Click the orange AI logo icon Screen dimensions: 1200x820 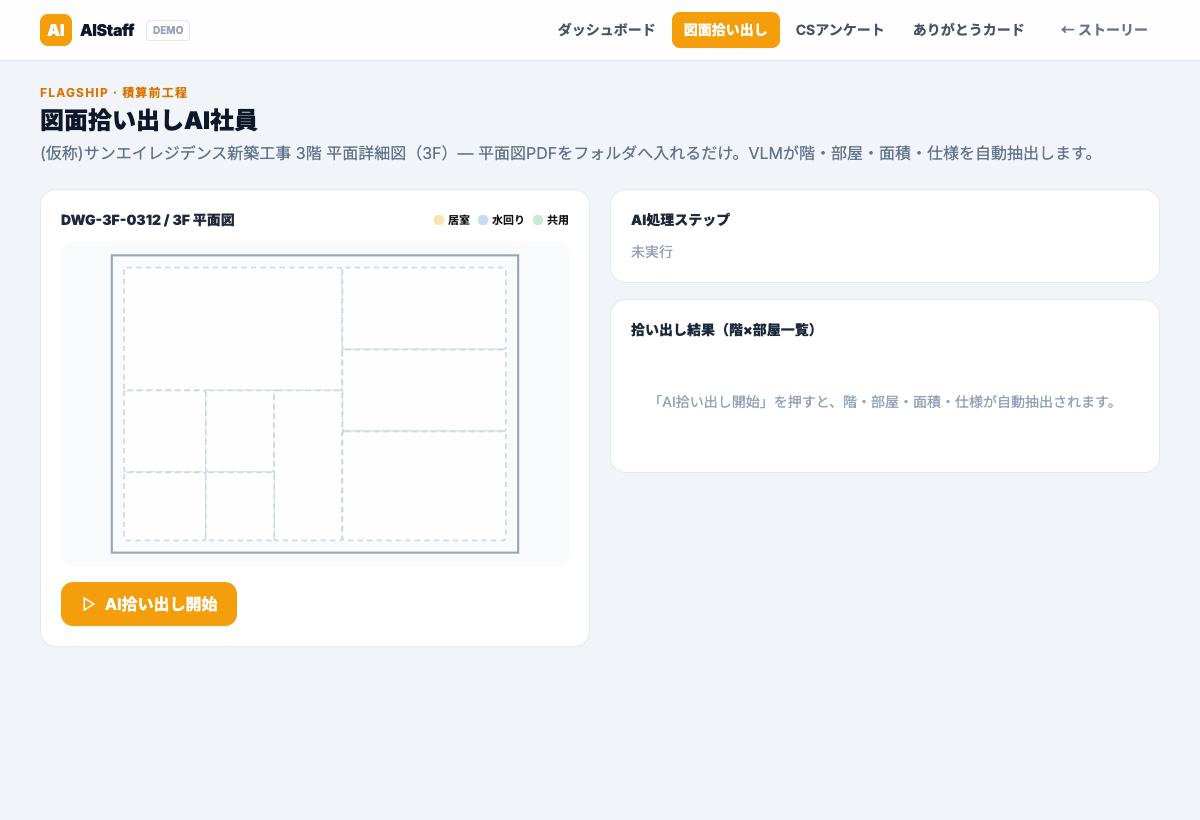coord(56,30)
